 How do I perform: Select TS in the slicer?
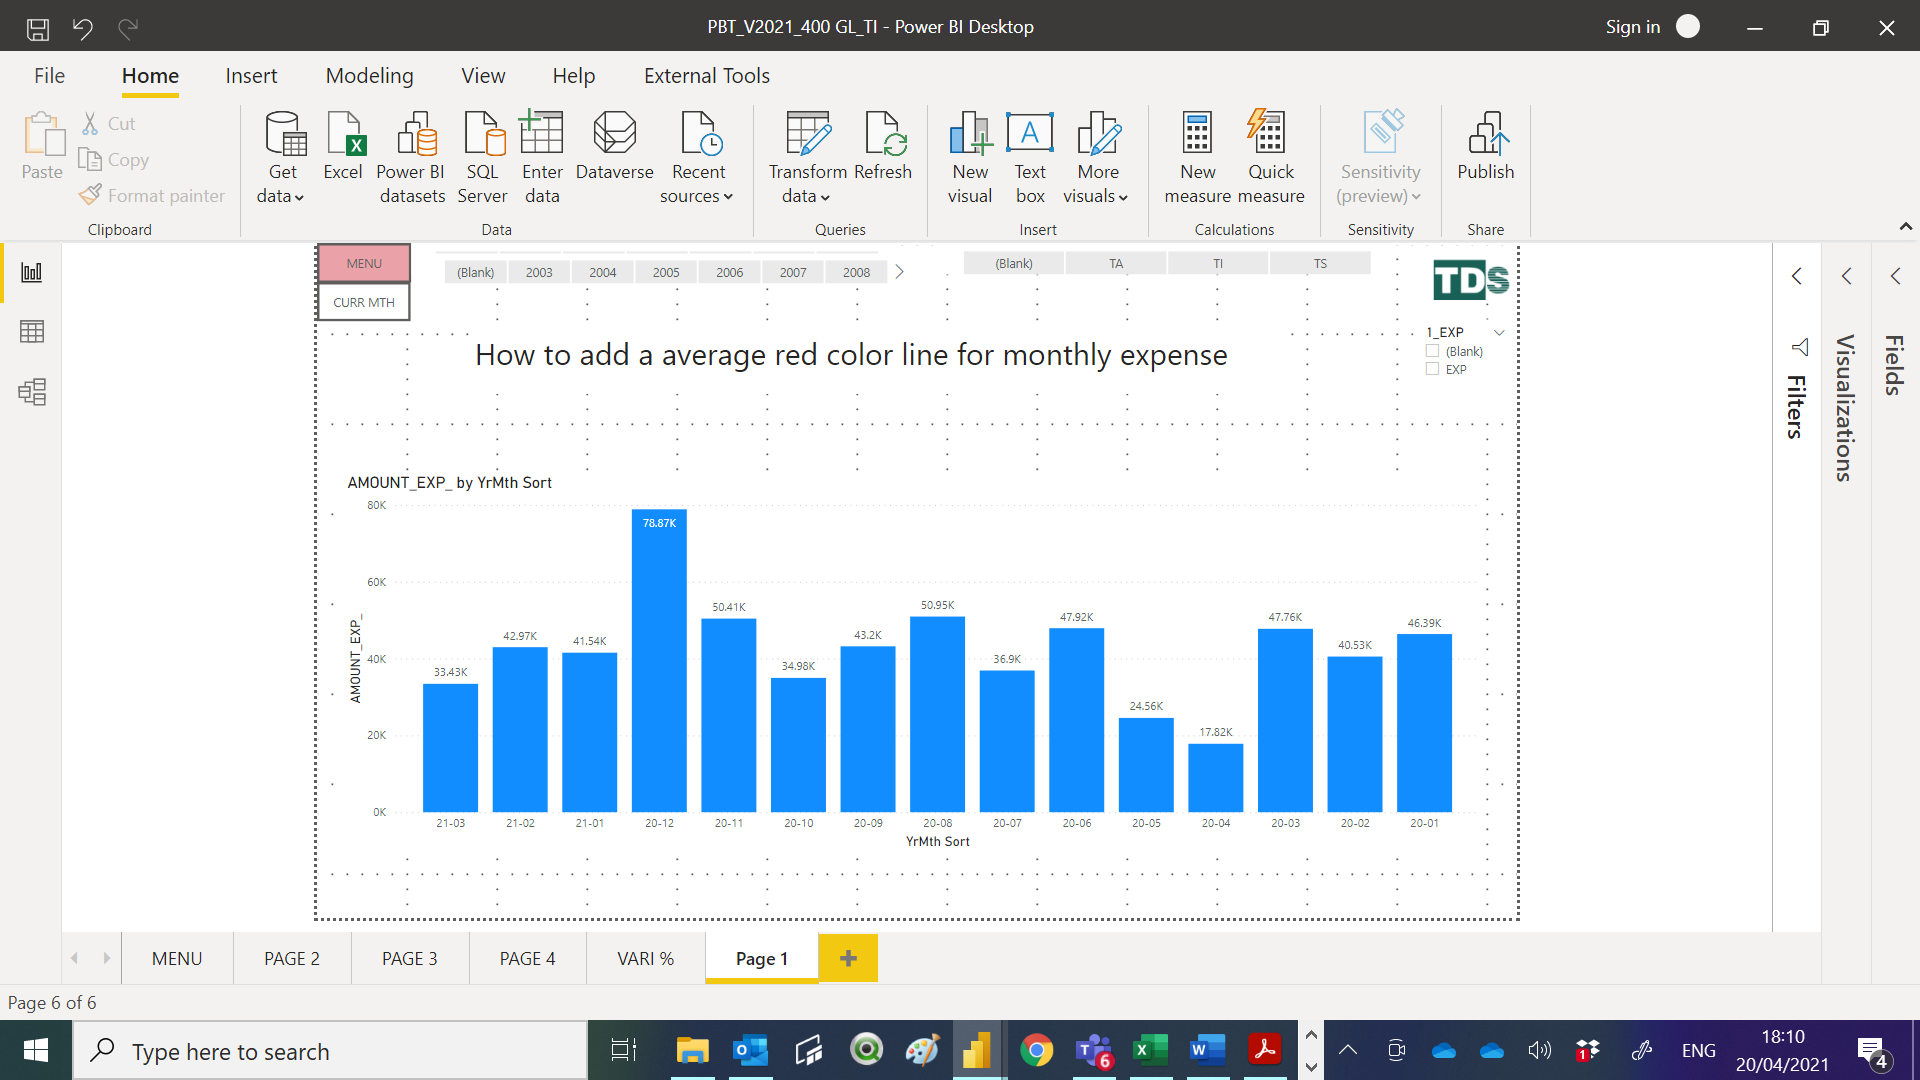(x=1320, y=264)
